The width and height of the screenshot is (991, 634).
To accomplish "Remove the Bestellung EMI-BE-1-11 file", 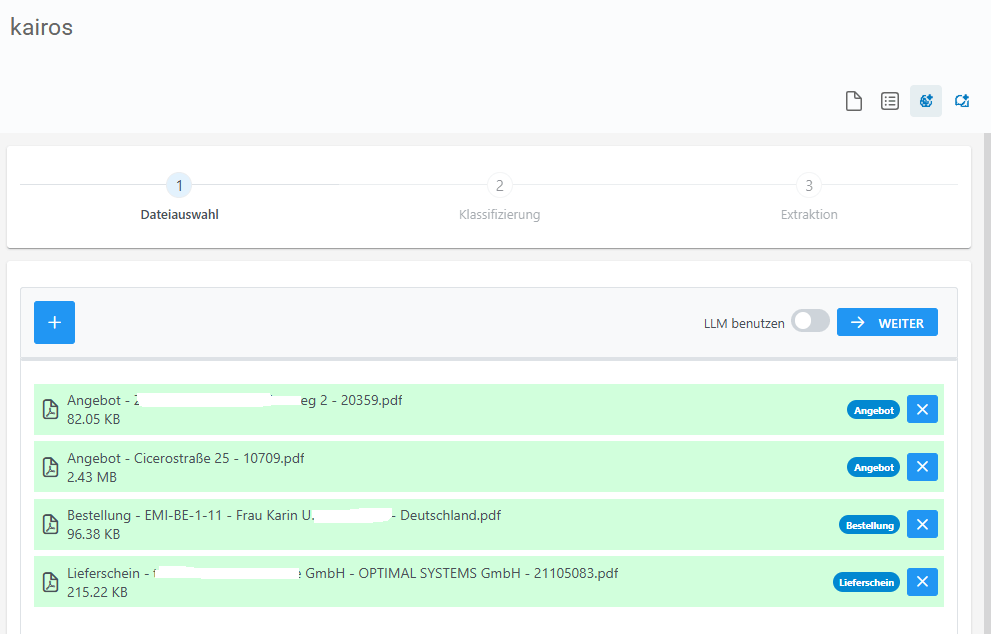I will [922, 524].
